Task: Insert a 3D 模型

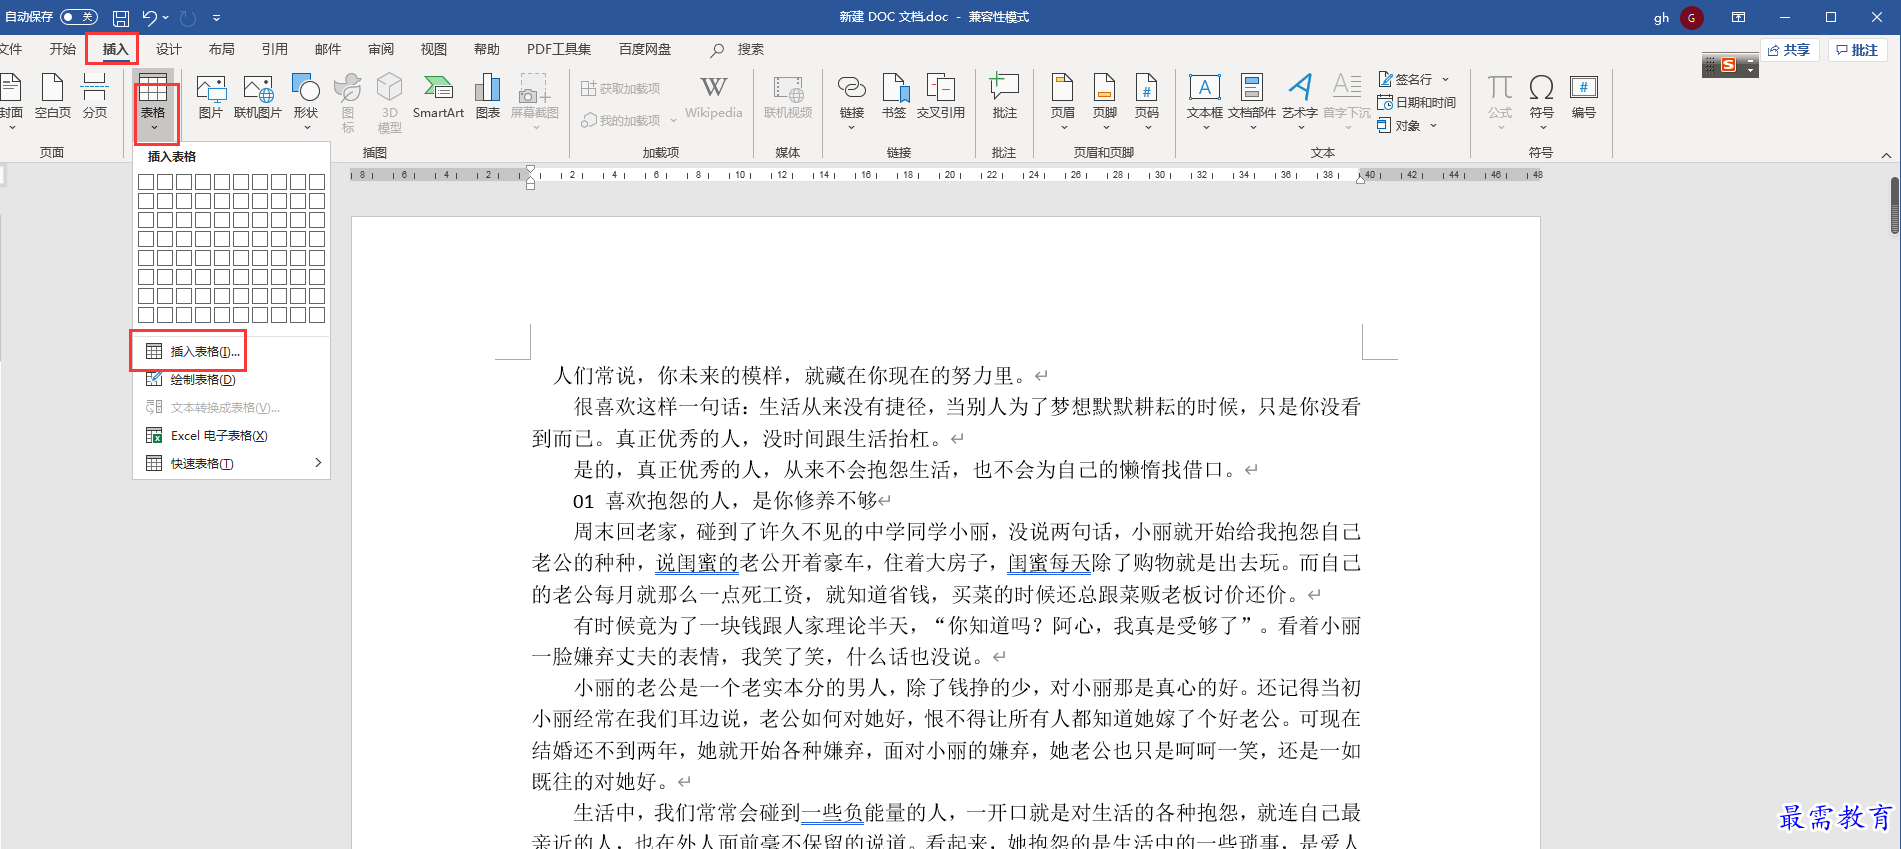Action: point(390,103)
